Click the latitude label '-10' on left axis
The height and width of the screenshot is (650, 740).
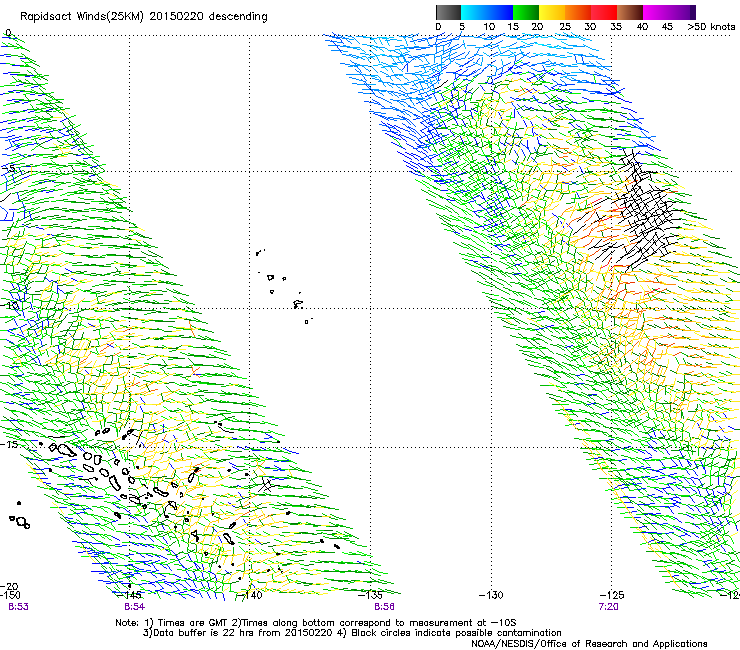(9, 306)
